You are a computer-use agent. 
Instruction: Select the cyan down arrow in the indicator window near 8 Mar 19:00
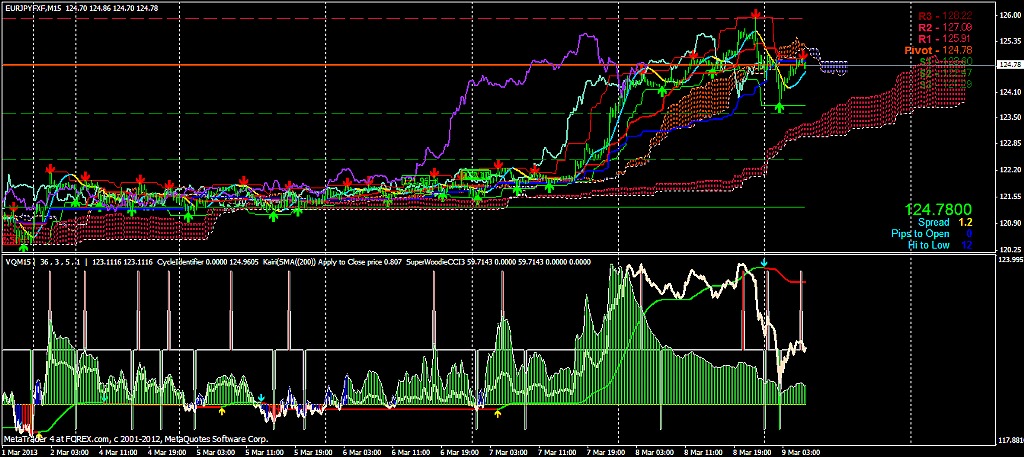pyautogui.click(x=765, y=263)
